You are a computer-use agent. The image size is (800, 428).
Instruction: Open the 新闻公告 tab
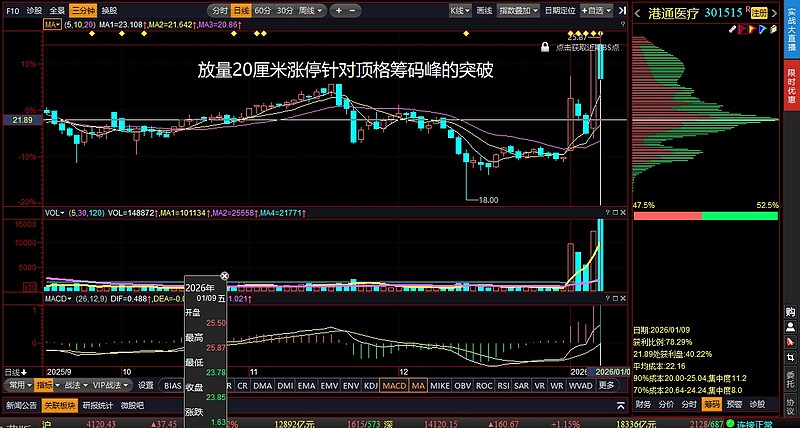(21, 406)
